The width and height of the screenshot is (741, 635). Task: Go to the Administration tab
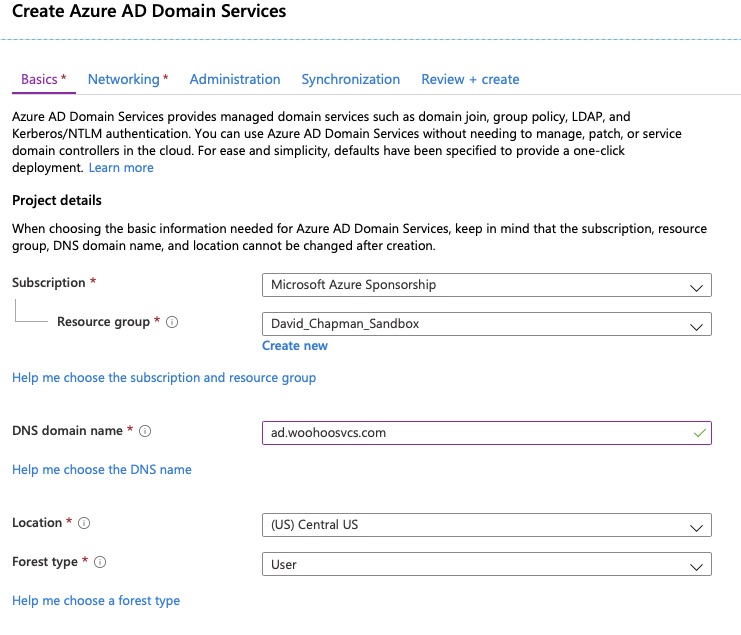click(x=235, y=79)
